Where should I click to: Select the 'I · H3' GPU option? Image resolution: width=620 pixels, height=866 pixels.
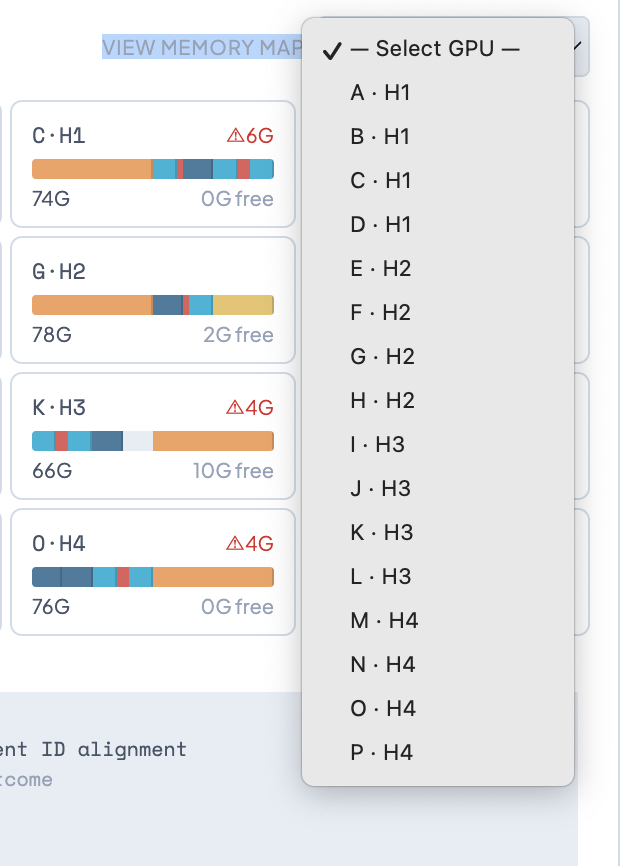point(378,445)
